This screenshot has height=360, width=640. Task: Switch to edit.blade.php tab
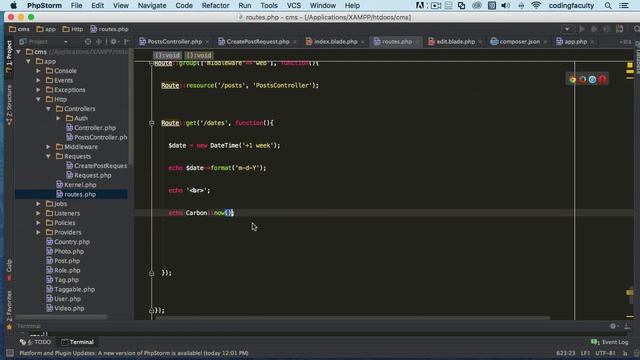pyautogui.click(x=456, y=42)
